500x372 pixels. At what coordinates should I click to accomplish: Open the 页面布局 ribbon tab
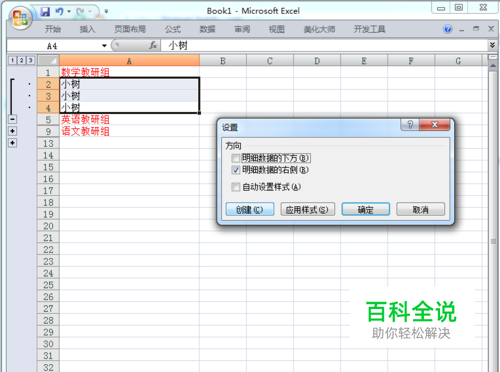tap(130, 29)
